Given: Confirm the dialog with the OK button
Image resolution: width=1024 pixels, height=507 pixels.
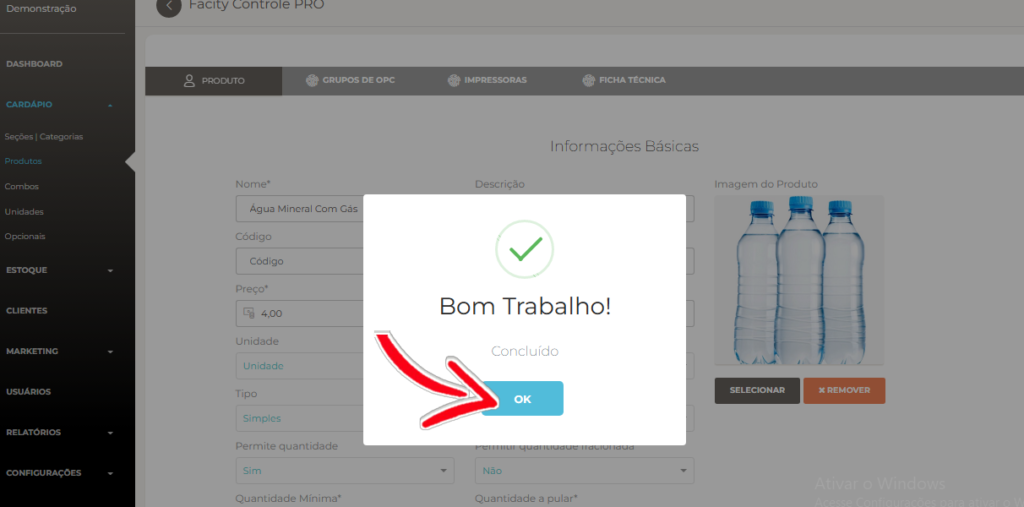Looking at the screenshot, I should [x=522, y=399].
